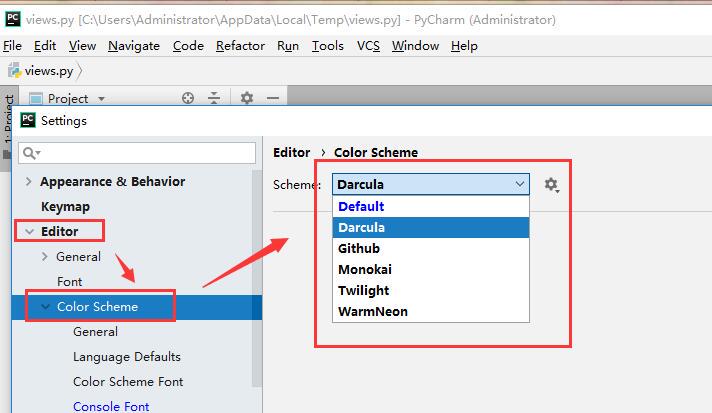Click the settings tree vertical scrollbar
The height and width of the screenshot is (413, 712).
tap(257, 279)
